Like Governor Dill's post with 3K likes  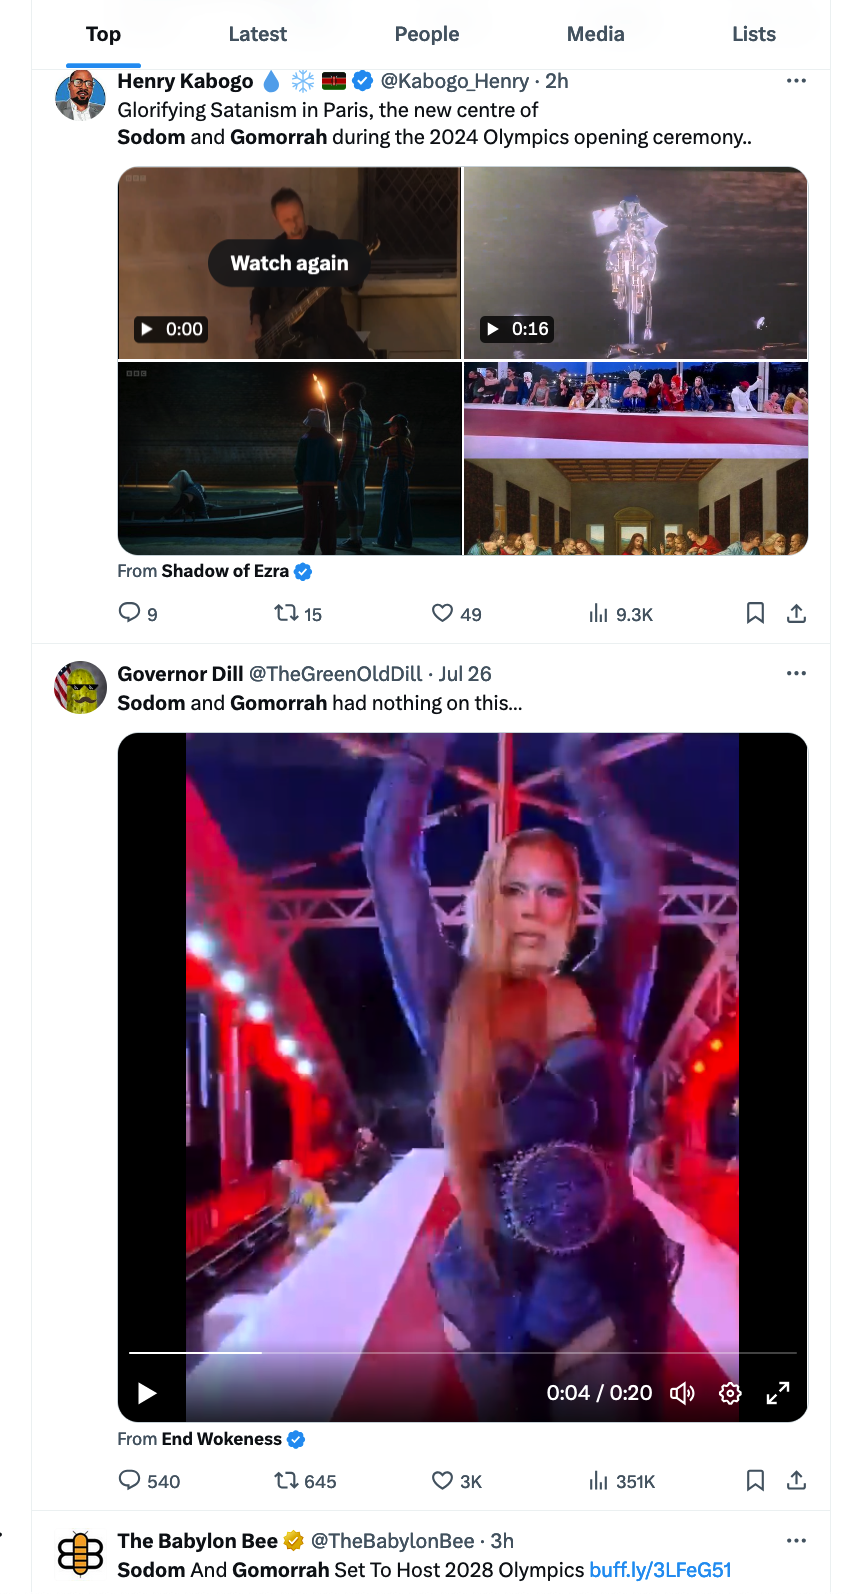click(442, 1480)
